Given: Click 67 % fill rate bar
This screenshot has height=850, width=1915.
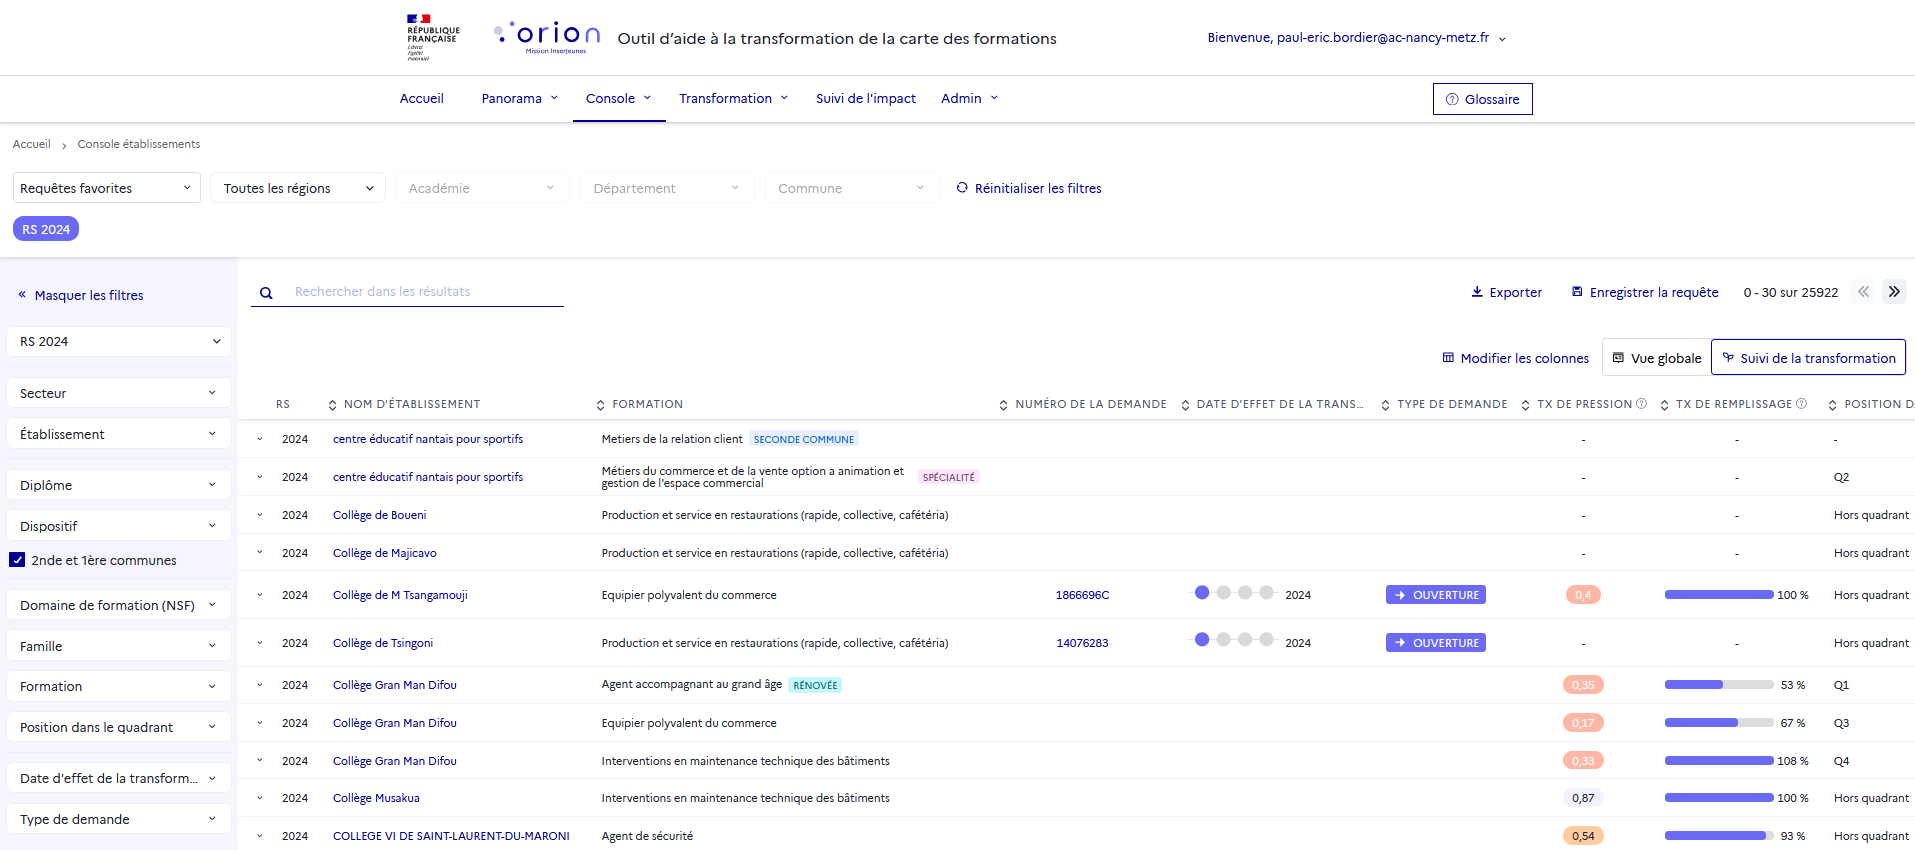Looking at the screenshot, I should [1719, 722].
